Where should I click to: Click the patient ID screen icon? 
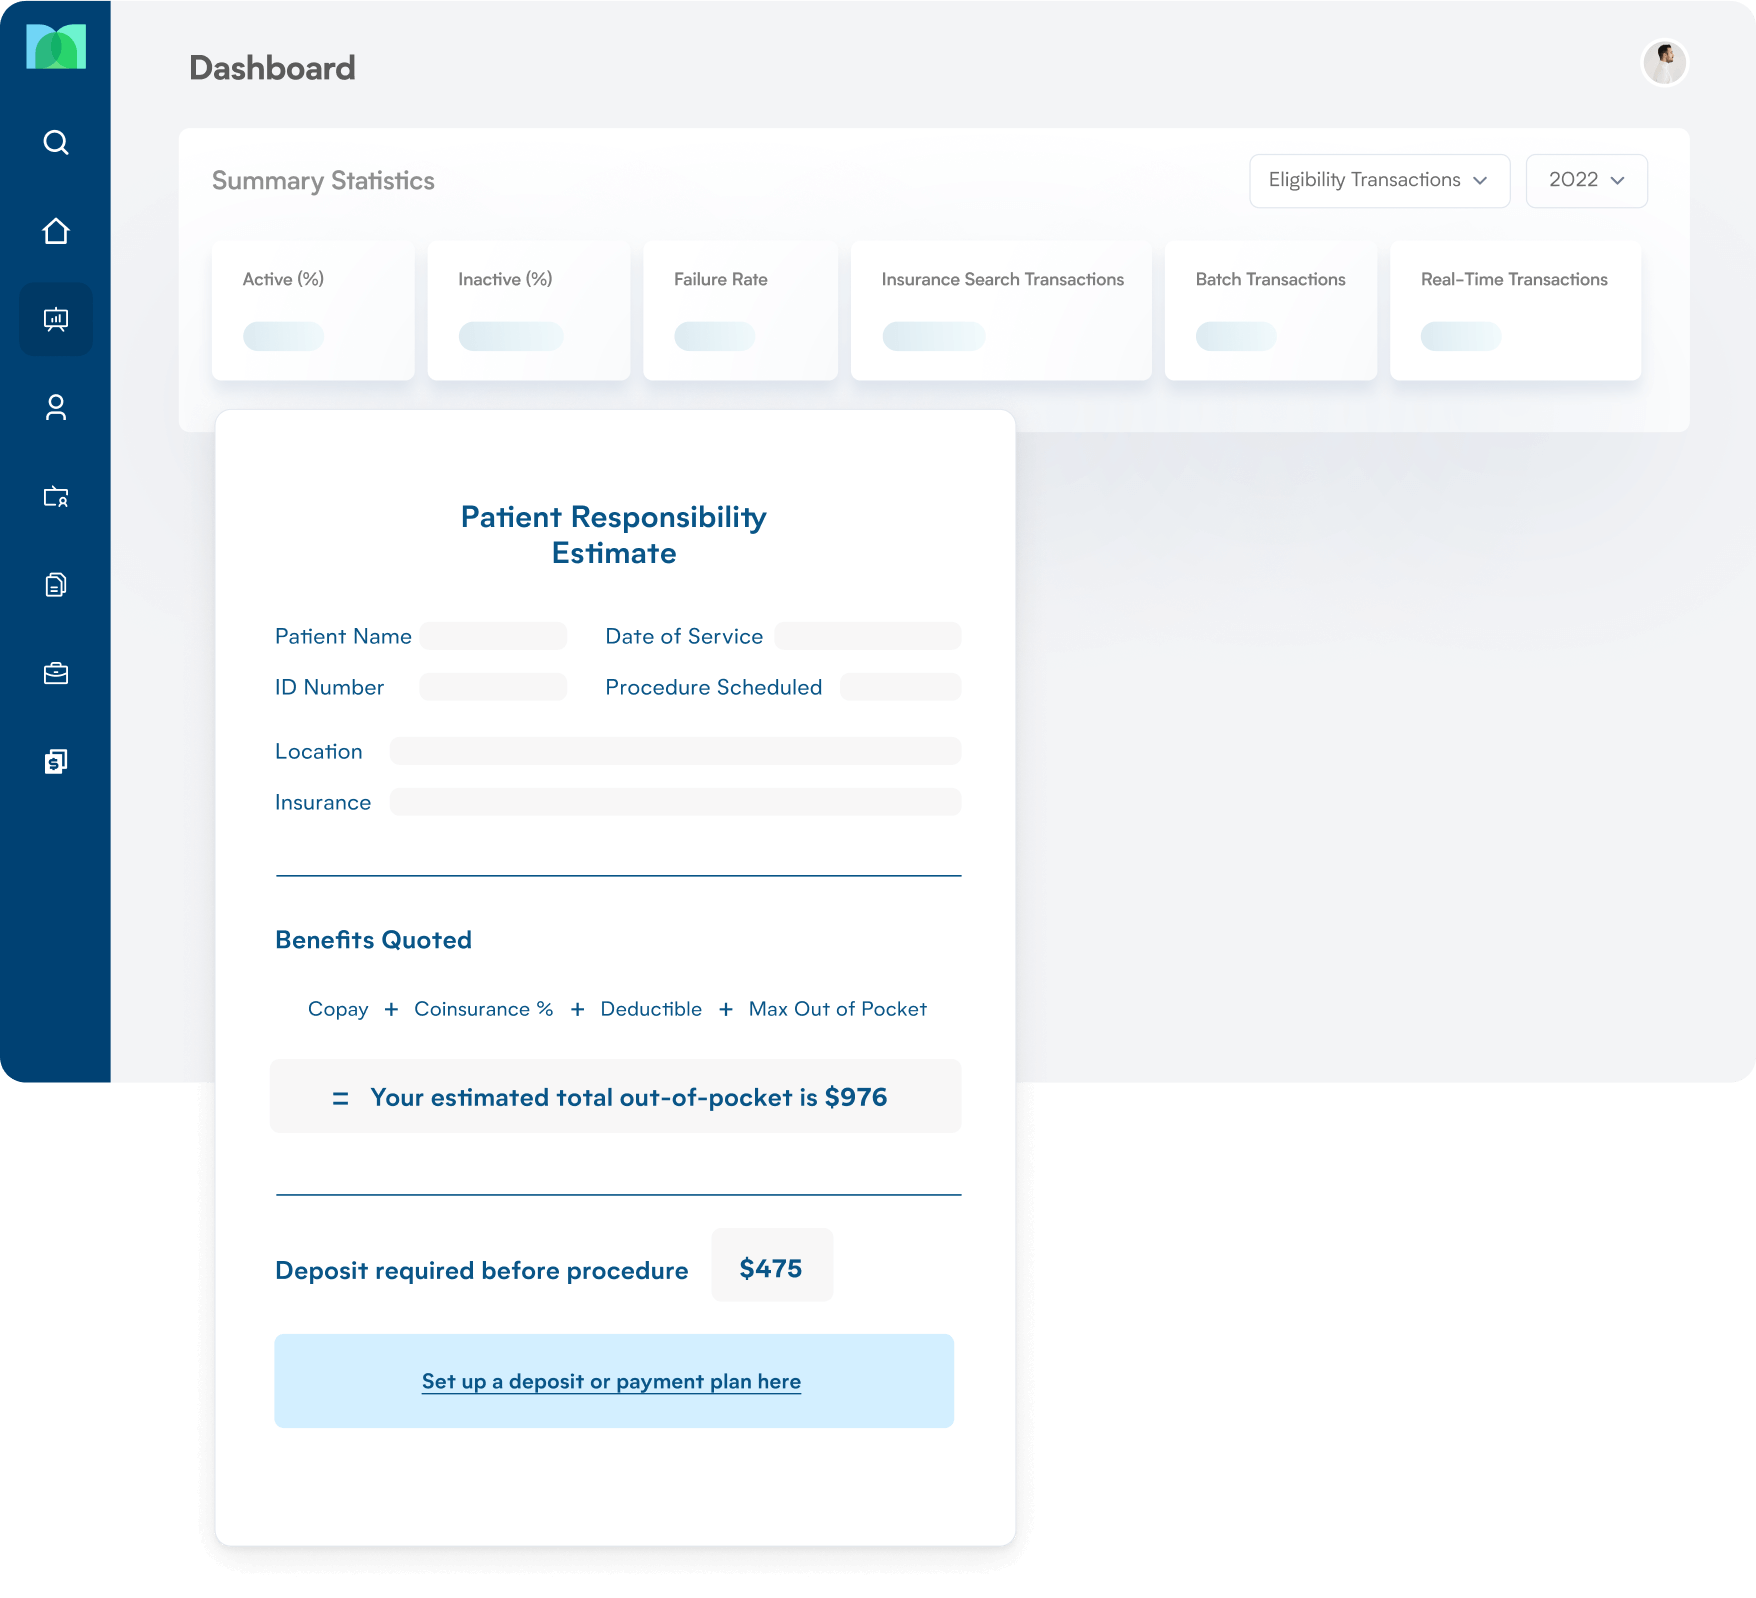pos(56,496)
